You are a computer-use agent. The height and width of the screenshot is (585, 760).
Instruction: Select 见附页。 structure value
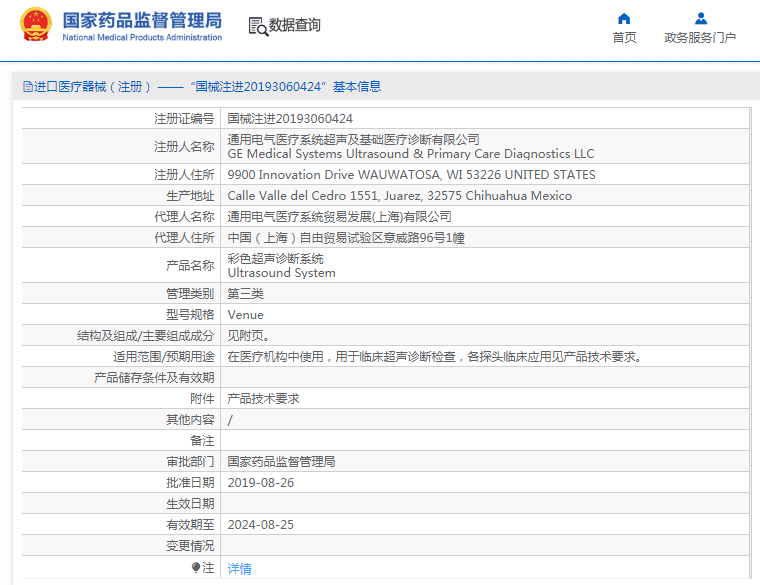248,336
